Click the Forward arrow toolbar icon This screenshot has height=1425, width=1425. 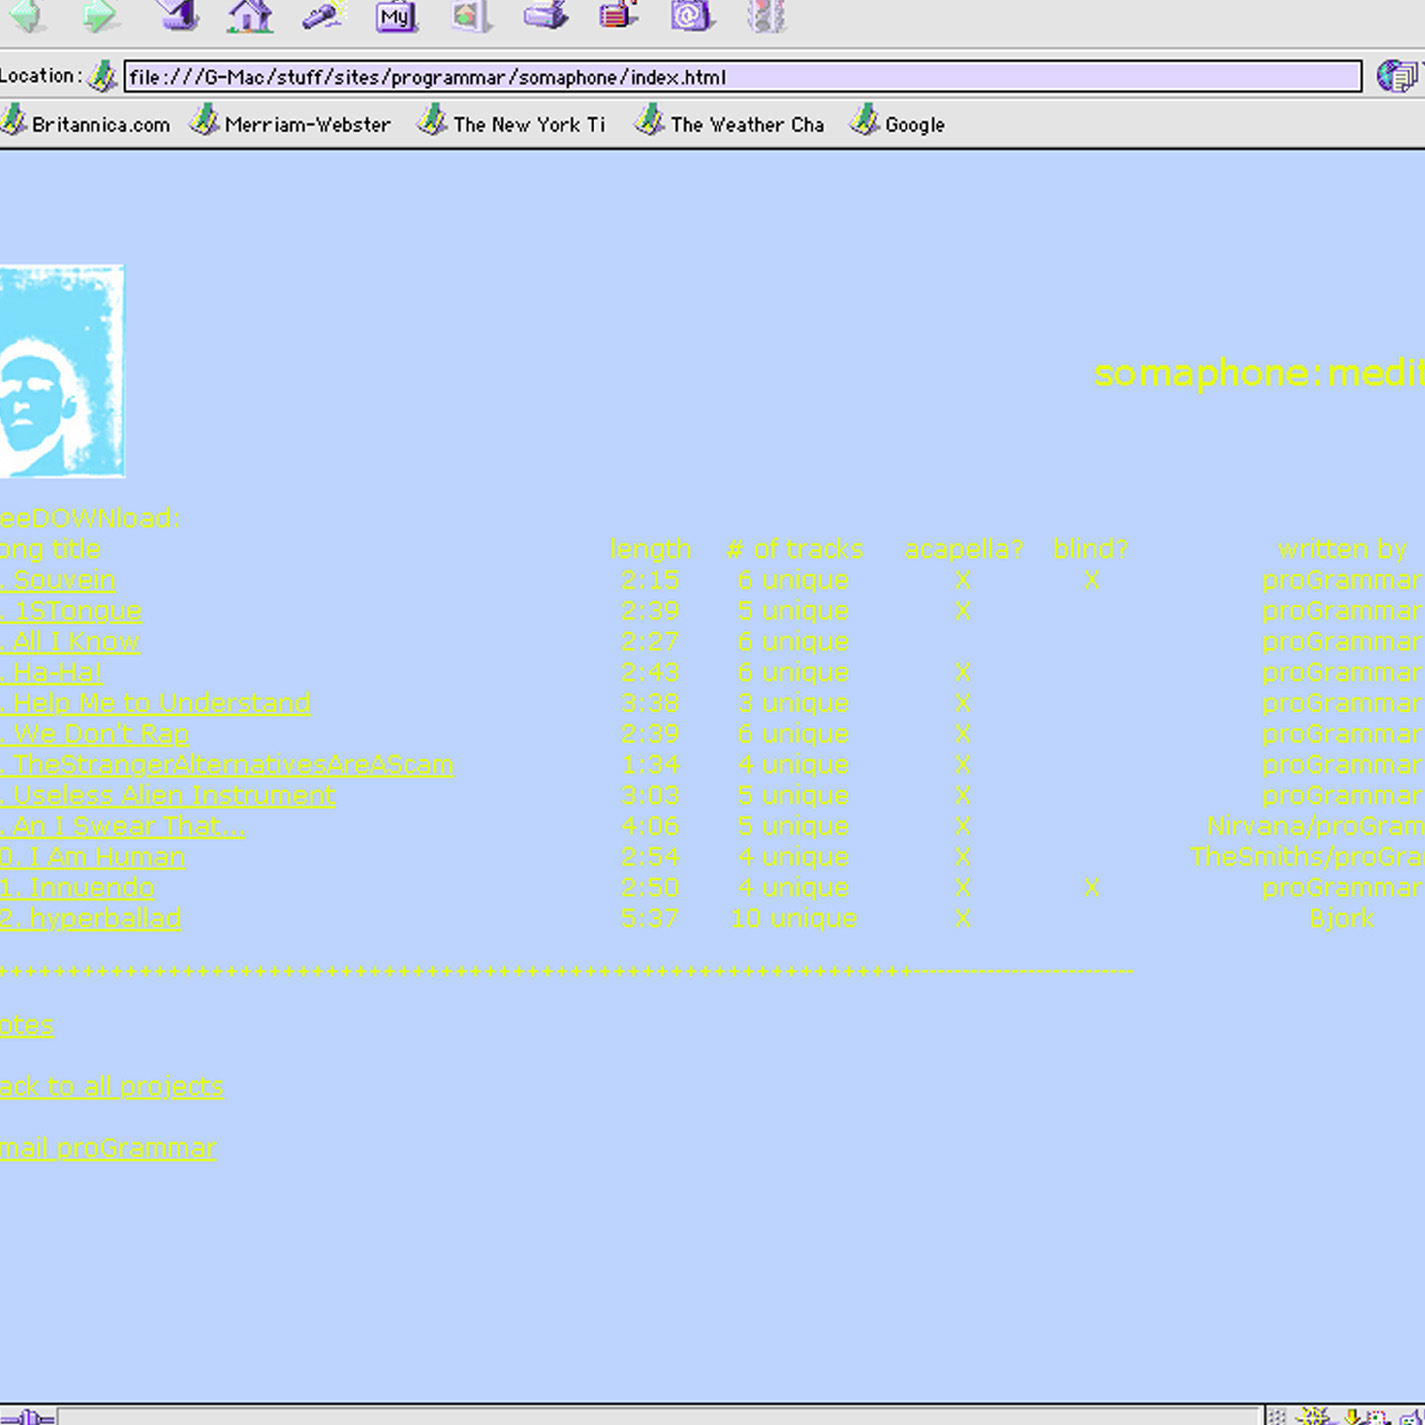point(99,14)
